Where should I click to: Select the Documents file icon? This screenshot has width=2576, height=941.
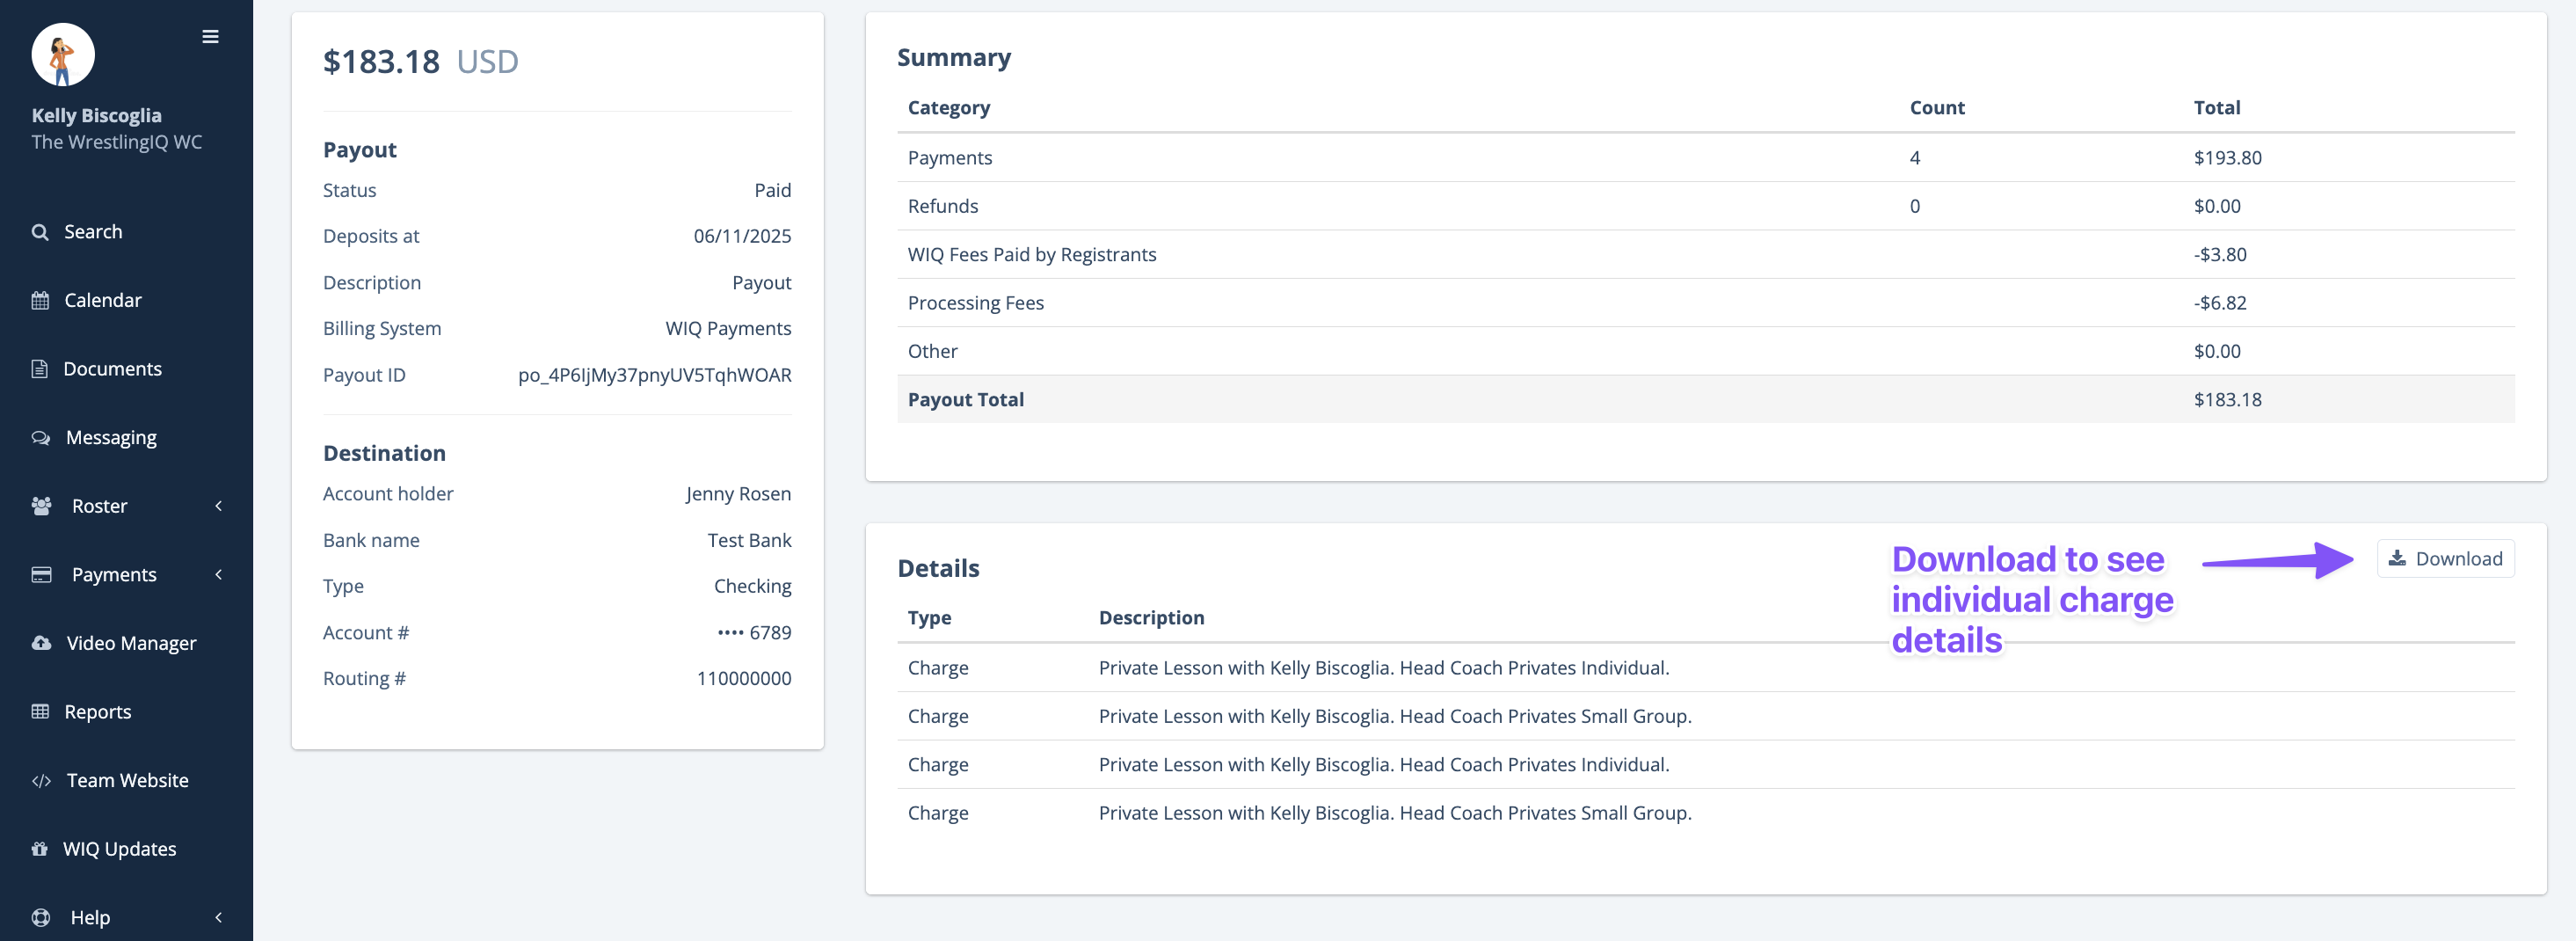40,369
